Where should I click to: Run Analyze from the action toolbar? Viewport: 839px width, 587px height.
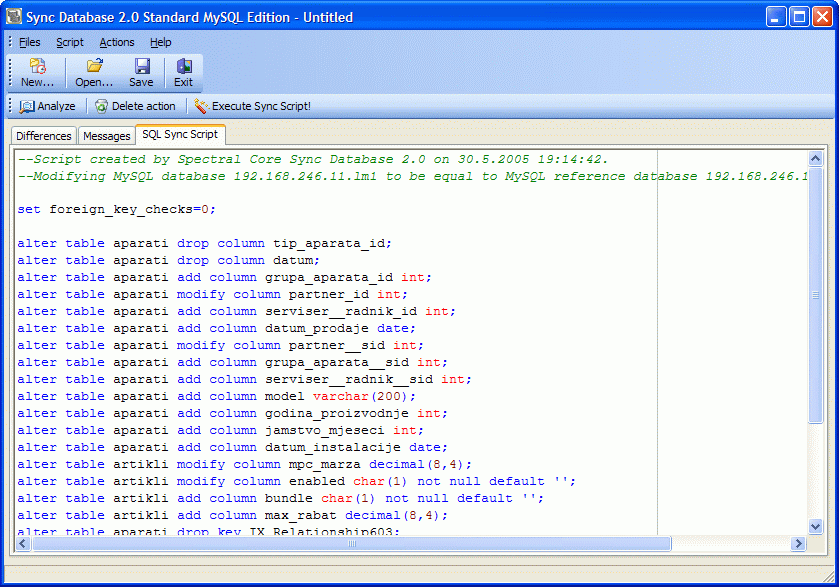[x=48, y=106]
